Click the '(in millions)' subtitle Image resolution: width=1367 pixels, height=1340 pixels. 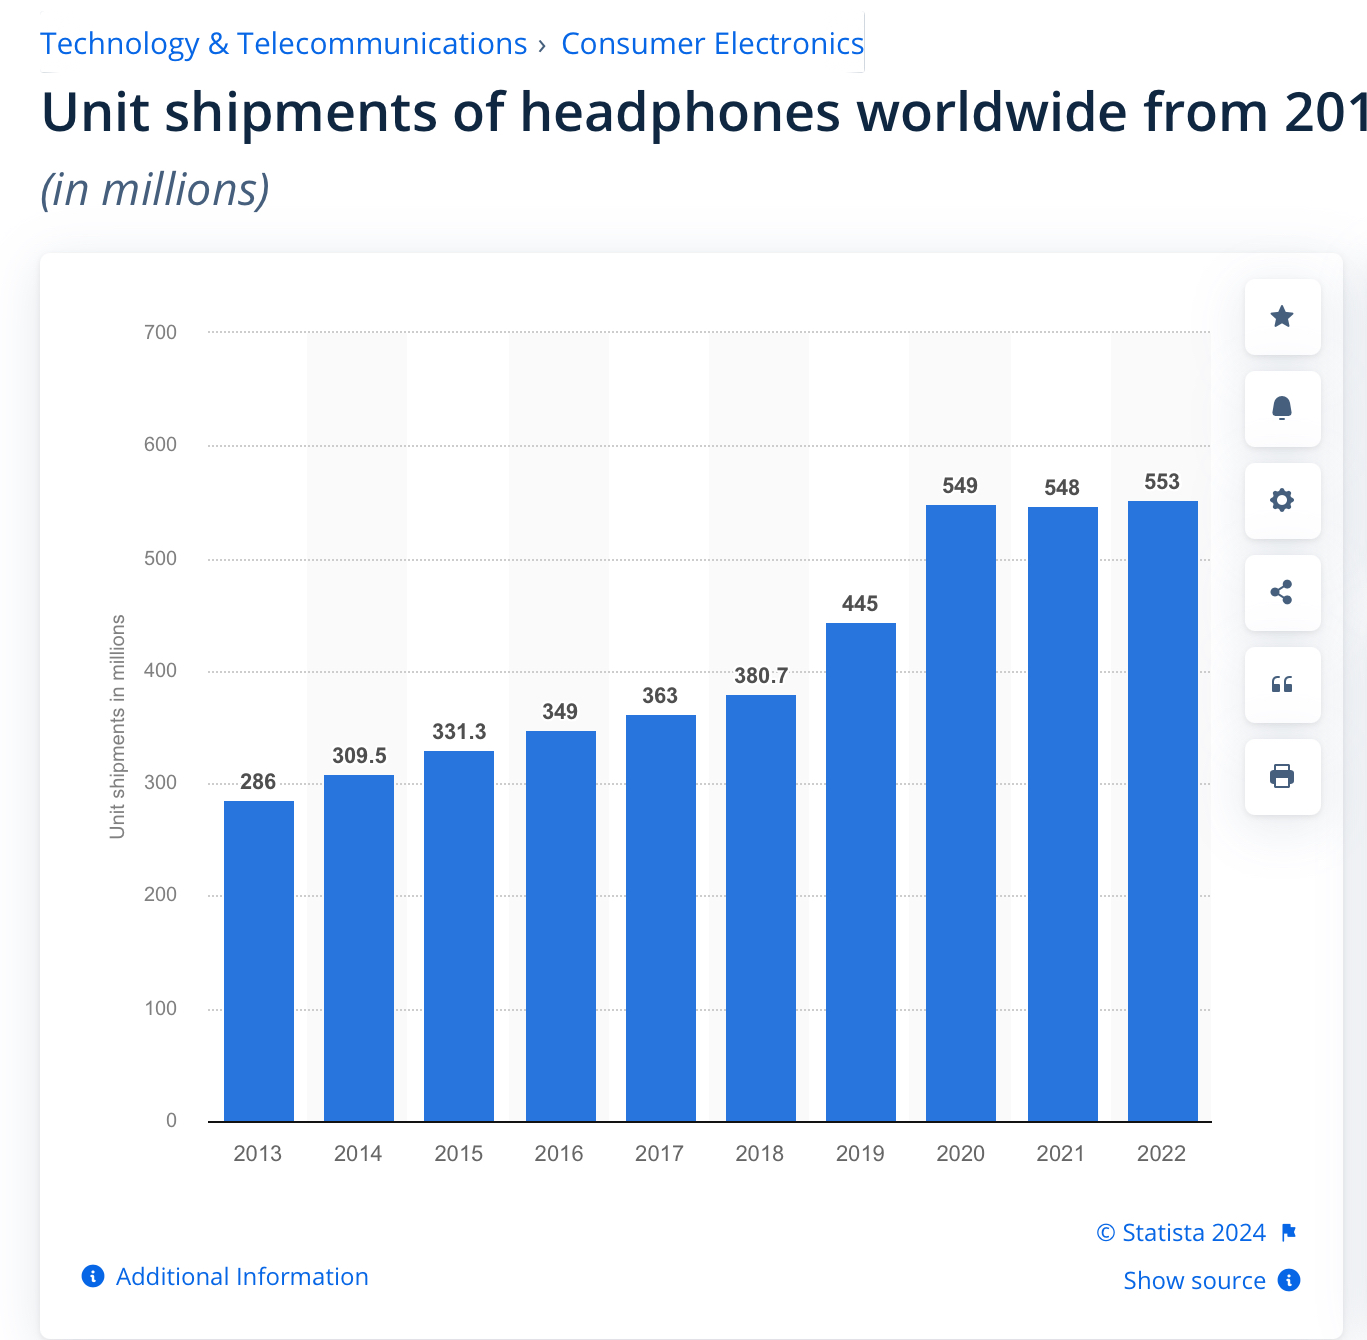click(155, 190)
